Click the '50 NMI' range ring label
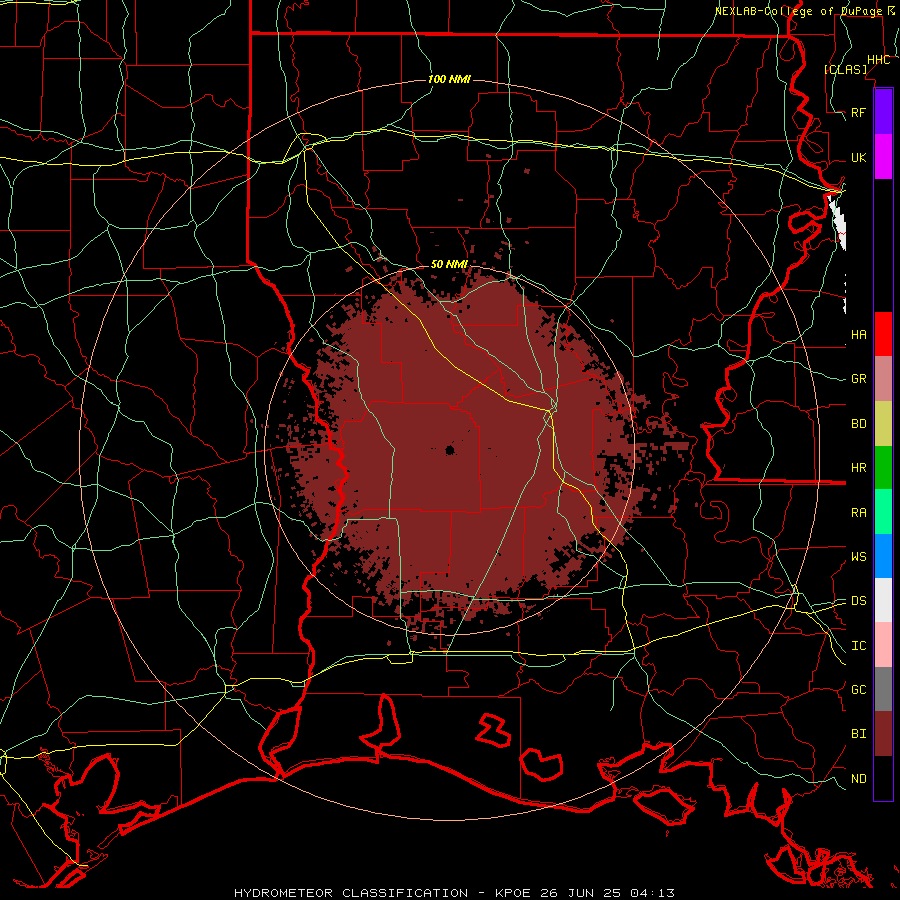This screenshot has width=900, height=900. click(449, 264)
